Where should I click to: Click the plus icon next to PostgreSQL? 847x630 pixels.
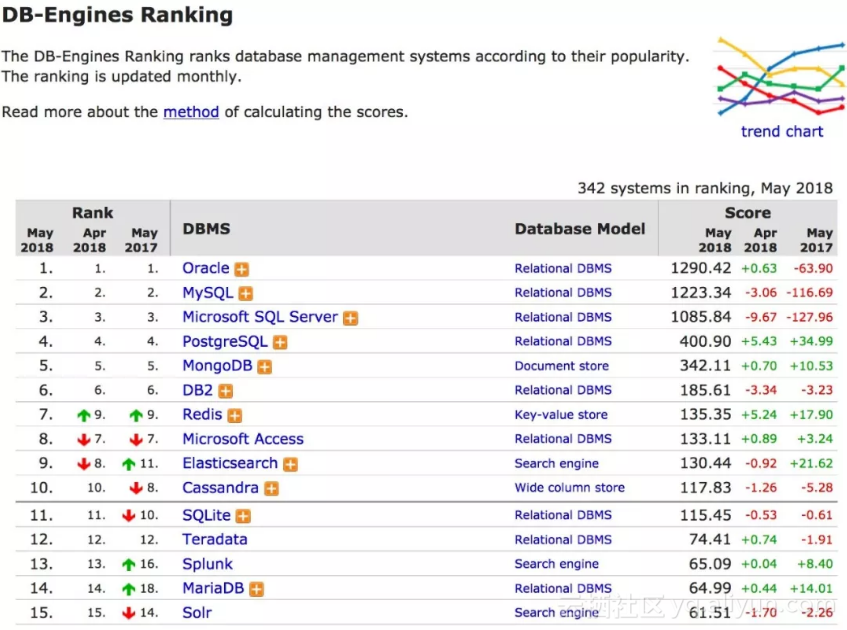click(280, 343)
